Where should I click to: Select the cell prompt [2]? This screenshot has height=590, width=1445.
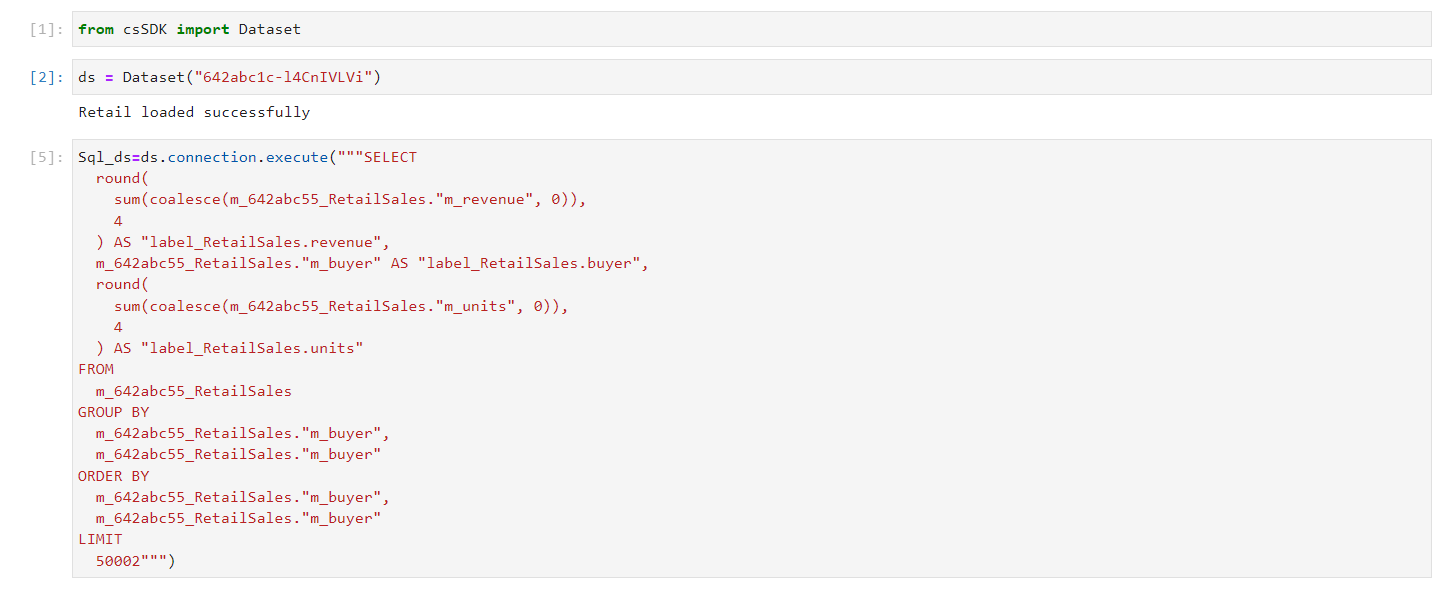pyautogui.click(x=47, y=77)
